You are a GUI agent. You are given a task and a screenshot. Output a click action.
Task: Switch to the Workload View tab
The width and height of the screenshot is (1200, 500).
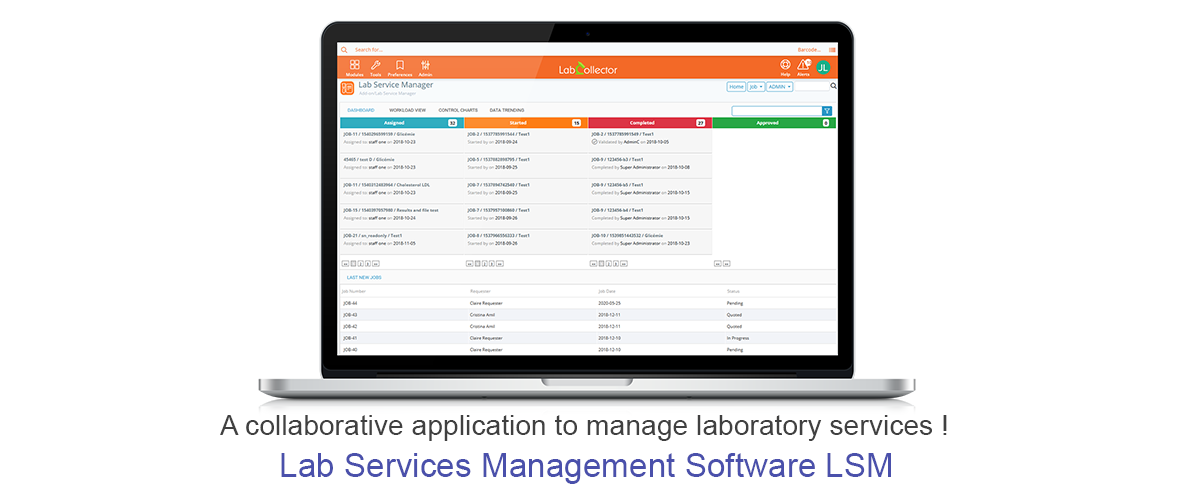[x=407, y=110]
